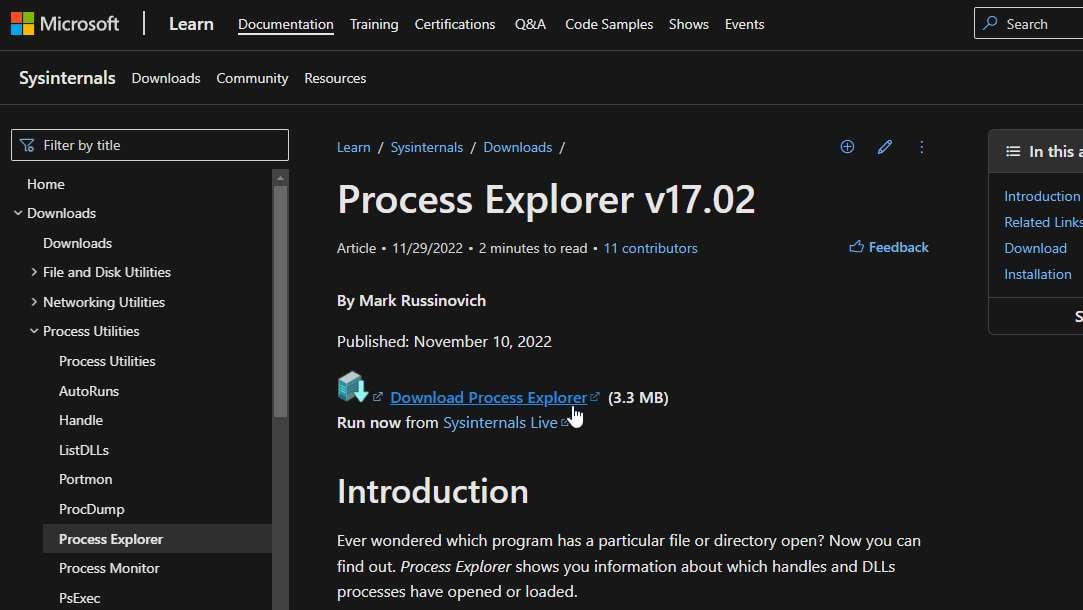The width and height of the screenshot is (1083, 610).
Task: Click the sidebar scrollbar up arrow
Action: coord(281,177)
